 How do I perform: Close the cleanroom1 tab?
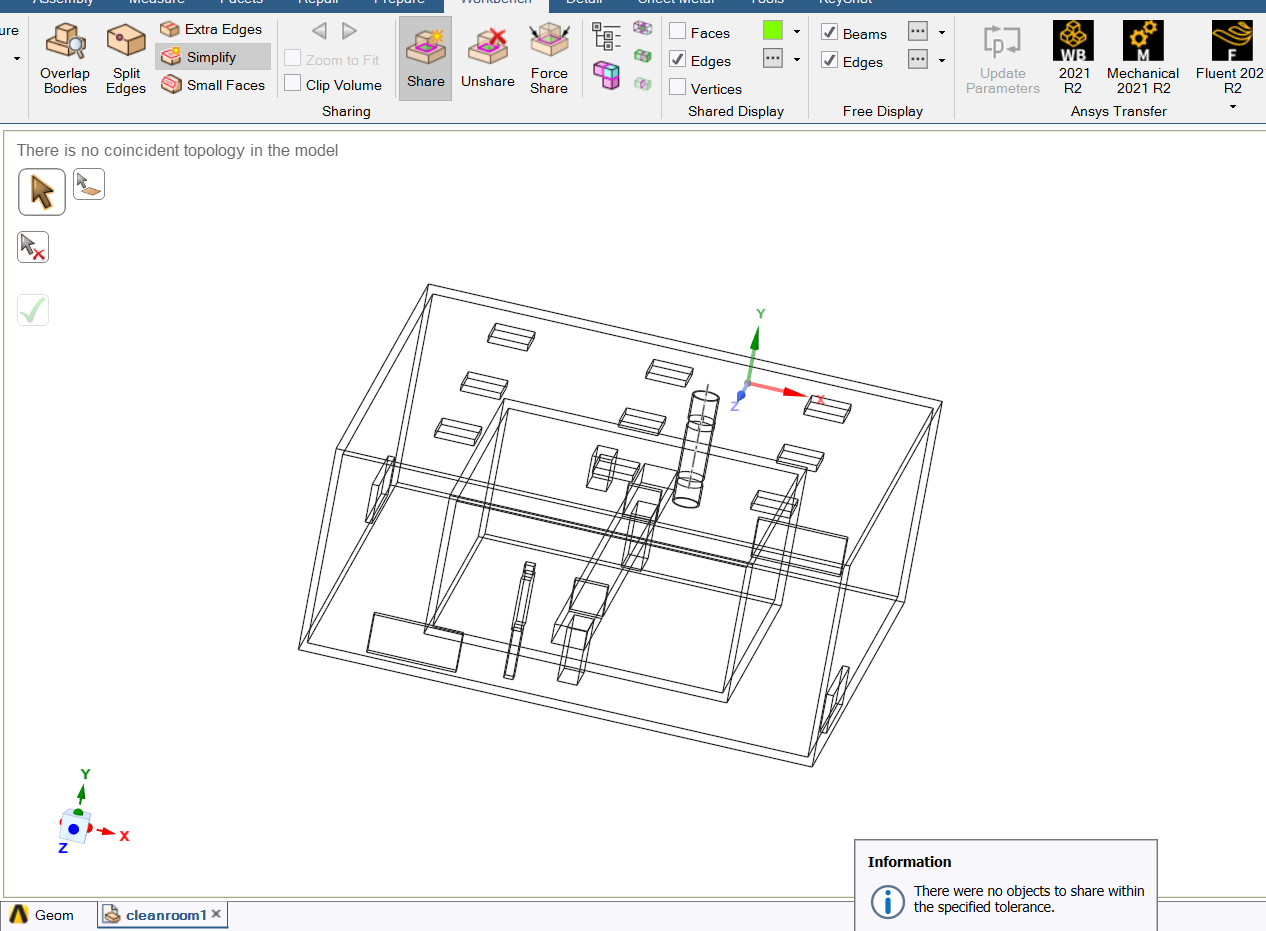(x=216, y=914)
